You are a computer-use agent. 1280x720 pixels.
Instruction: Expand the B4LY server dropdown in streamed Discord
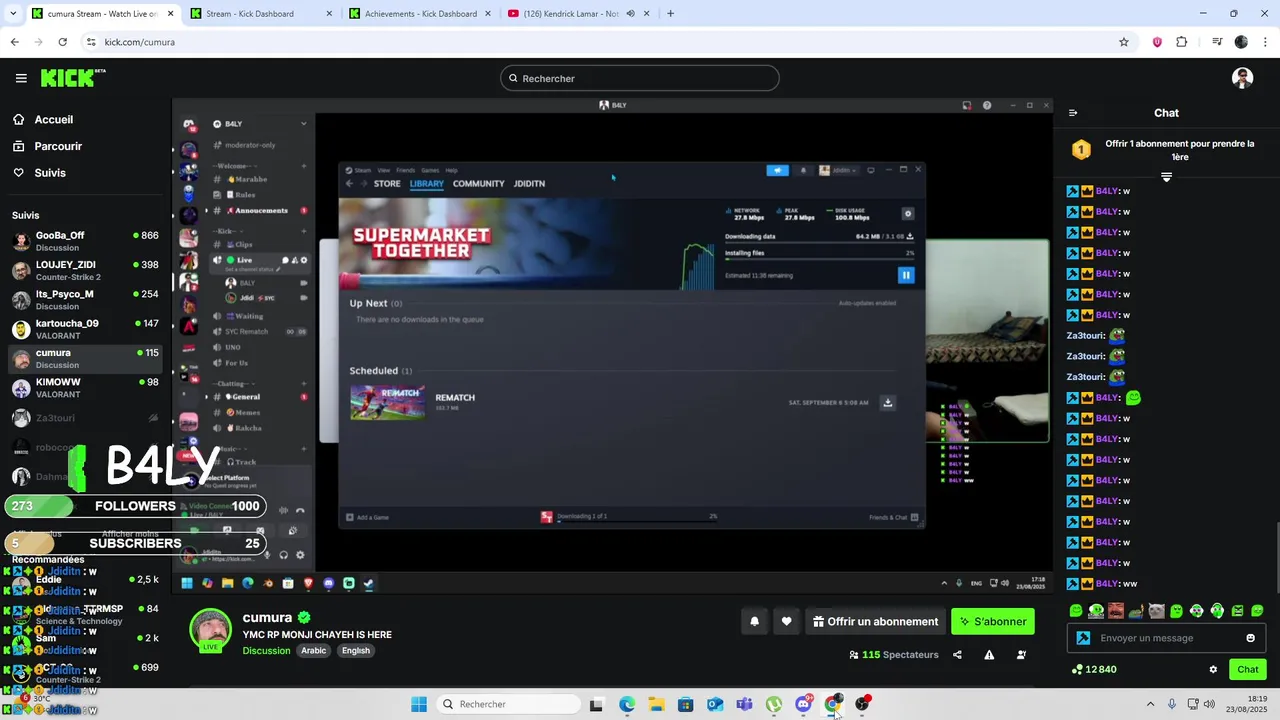coord(303,124)
